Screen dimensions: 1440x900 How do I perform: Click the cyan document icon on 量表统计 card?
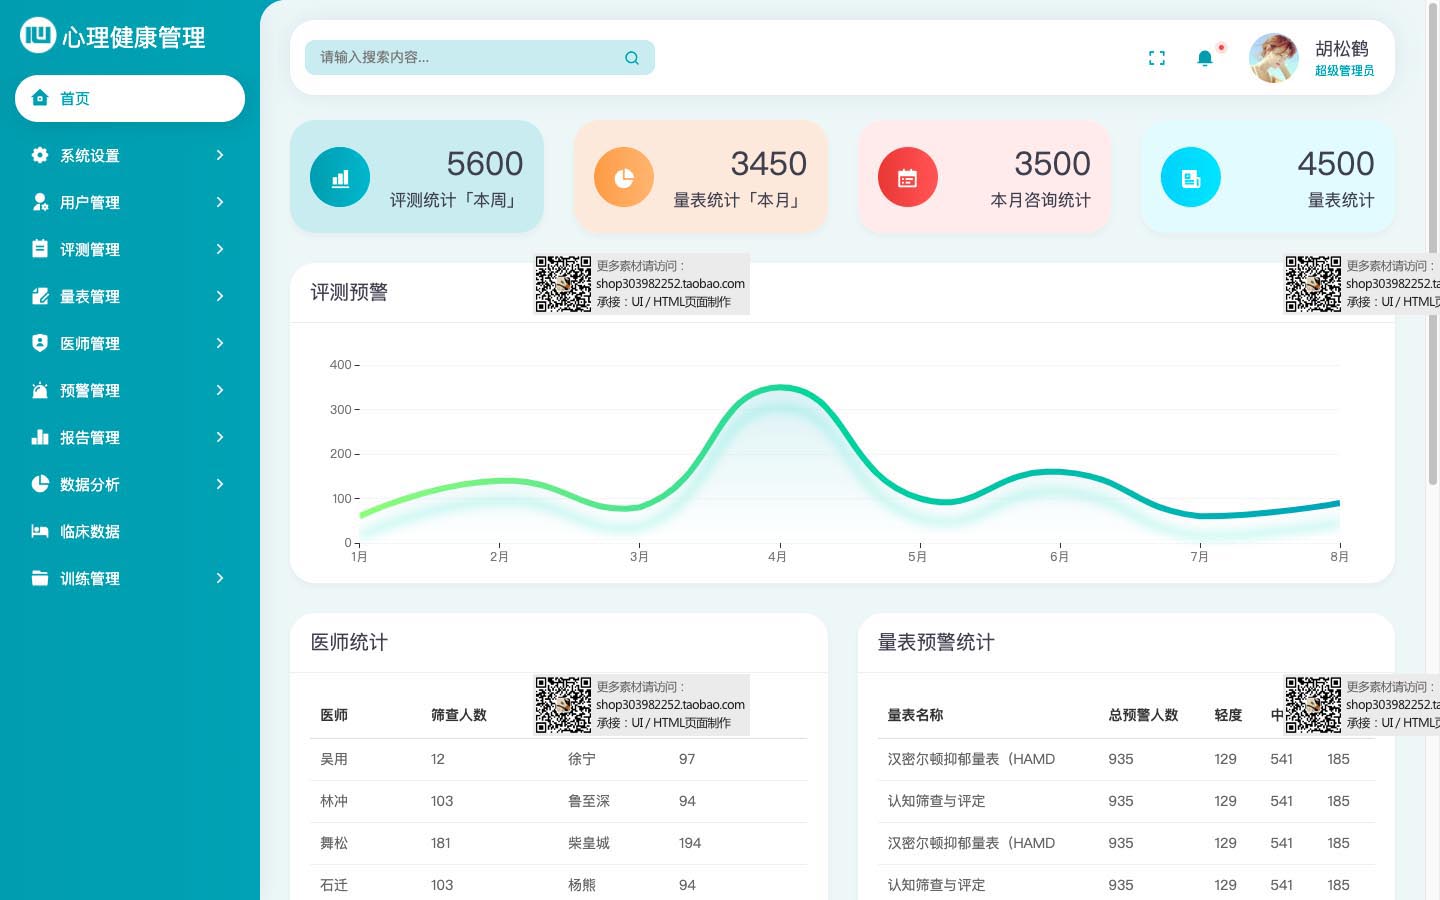(x=1190, y=178)
